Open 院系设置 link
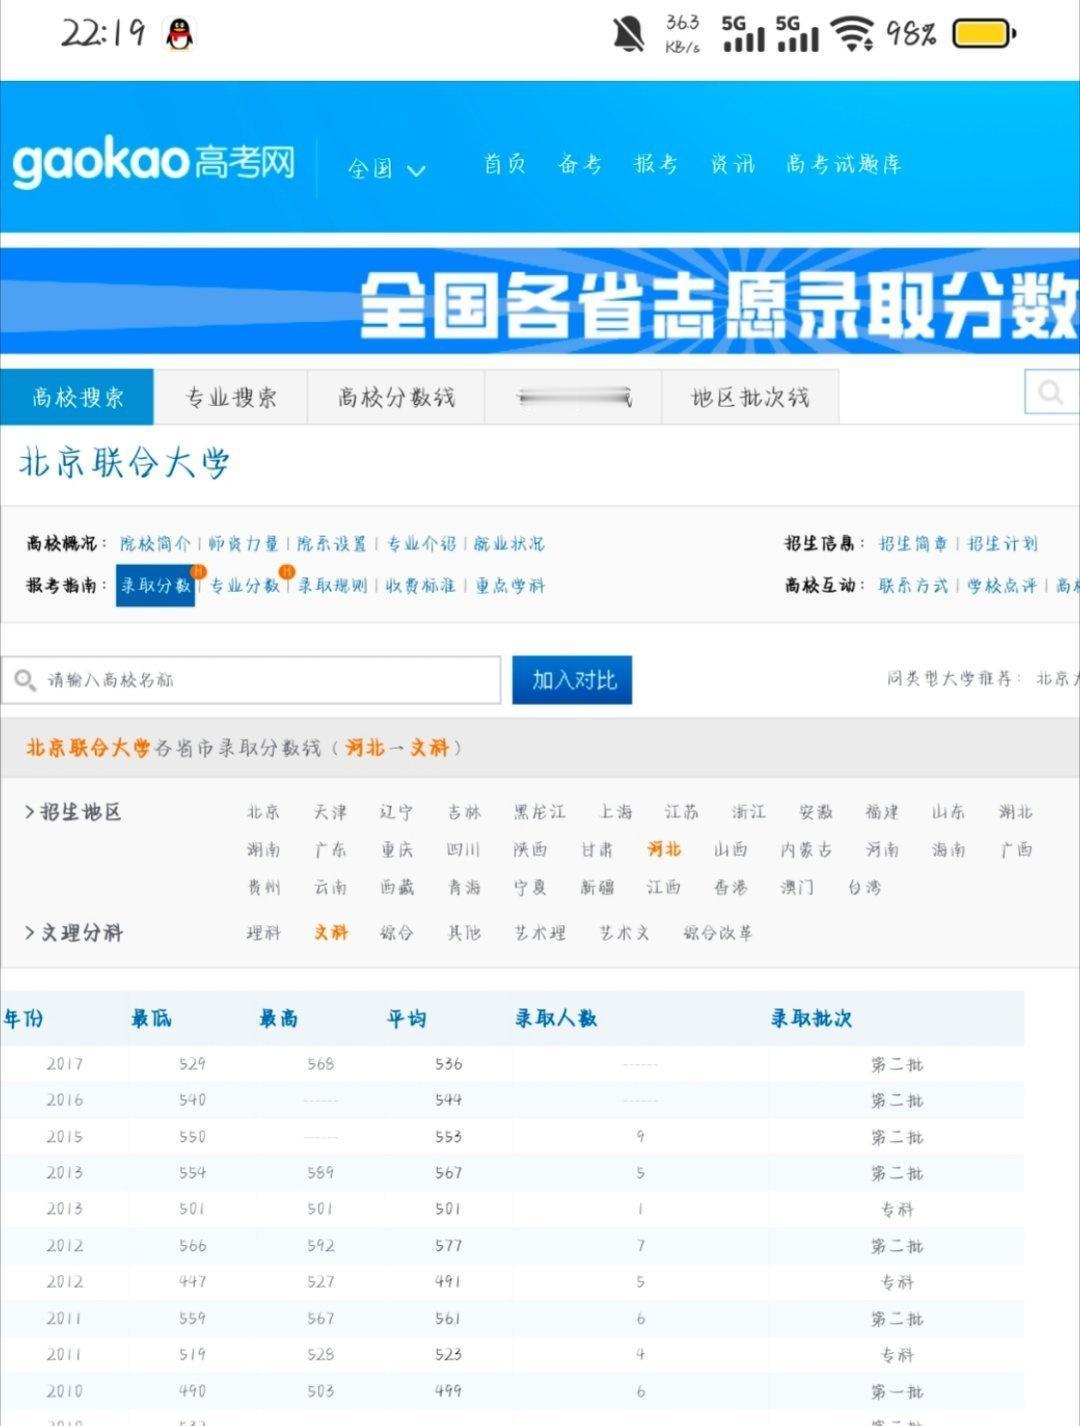 click(332, 544)
